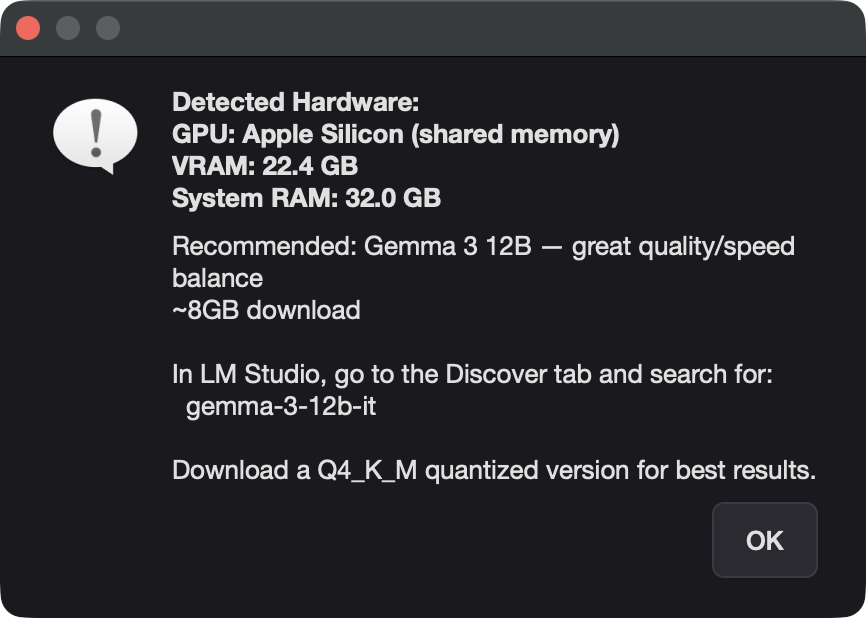Click the 'Detected Hardware:' heading
Viewport: 866px width, 618px height.
295,102
